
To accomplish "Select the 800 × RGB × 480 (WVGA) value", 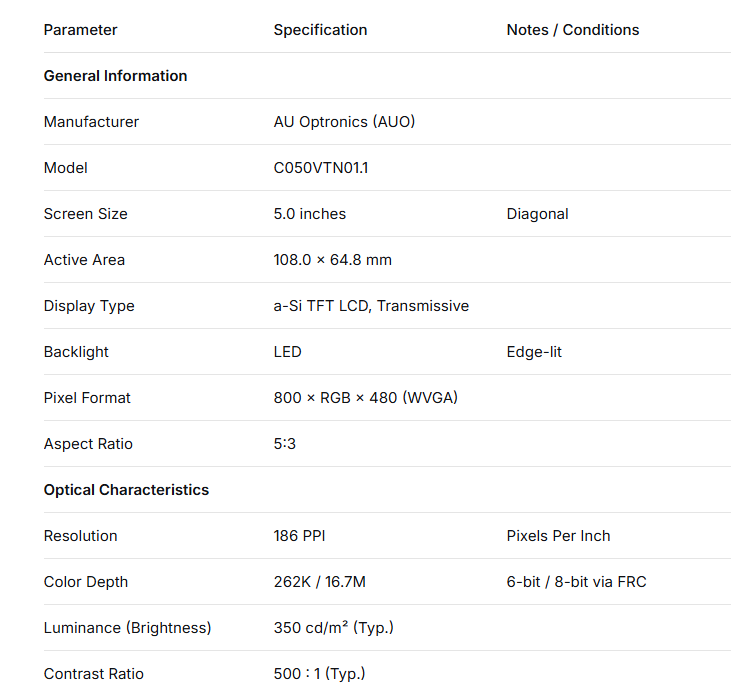I will 365,398.
